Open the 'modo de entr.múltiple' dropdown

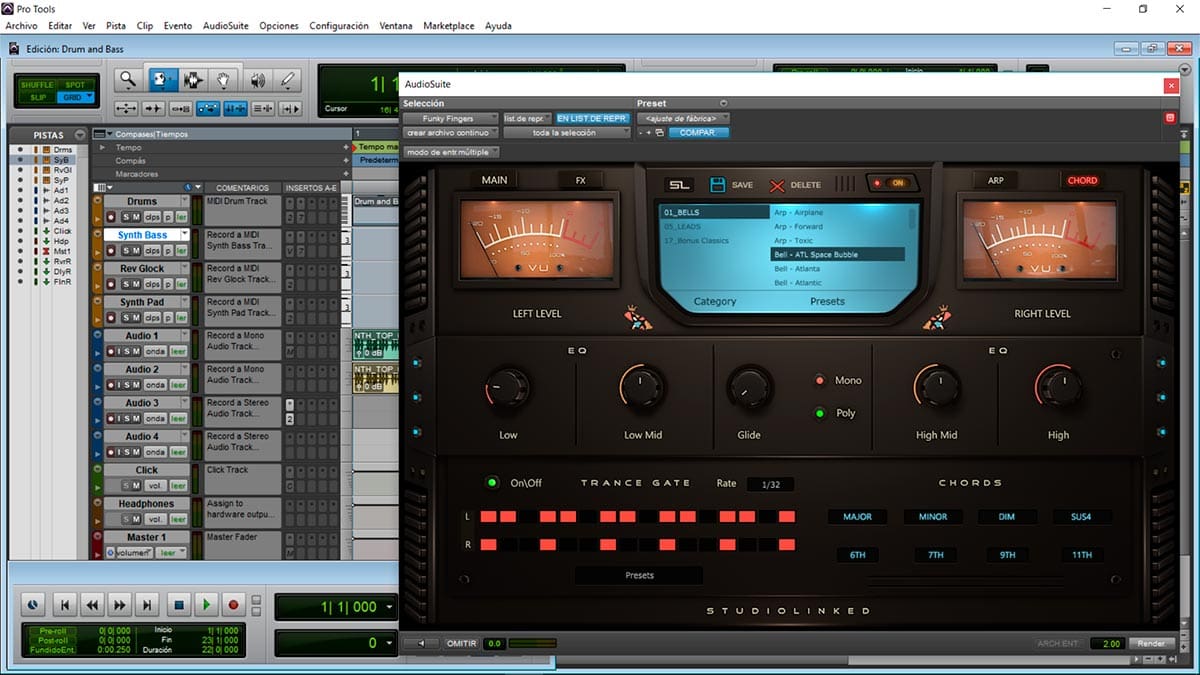451,152
